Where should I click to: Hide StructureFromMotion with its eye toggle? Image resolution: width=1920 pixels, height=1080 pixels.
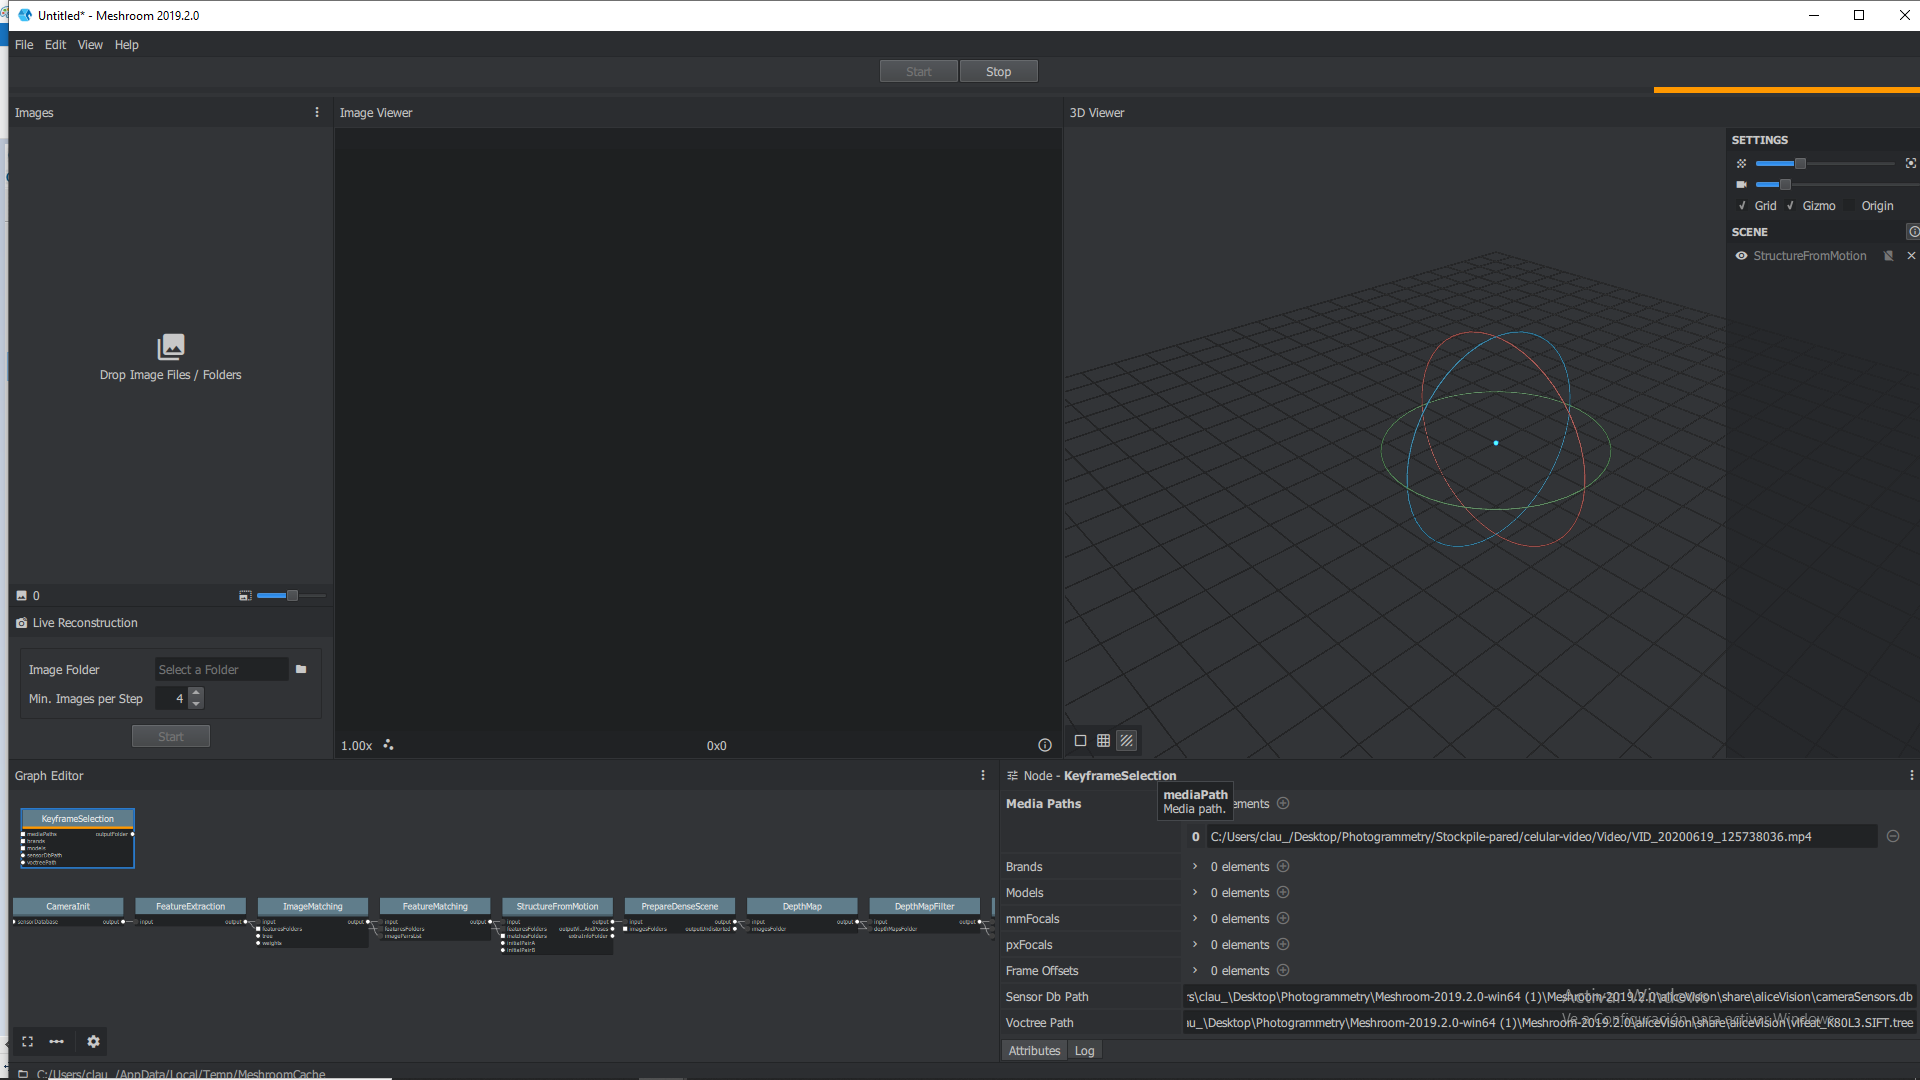coord(1741,256)
